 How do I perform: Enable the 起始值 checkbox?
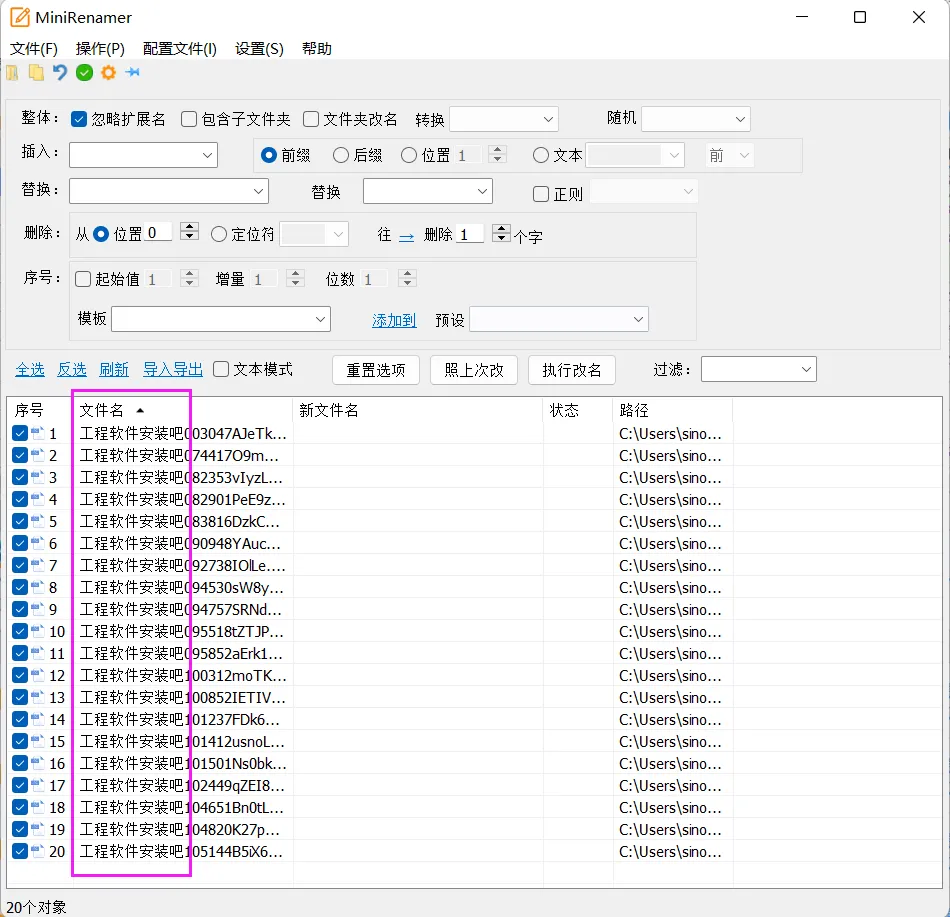(83, 279)
